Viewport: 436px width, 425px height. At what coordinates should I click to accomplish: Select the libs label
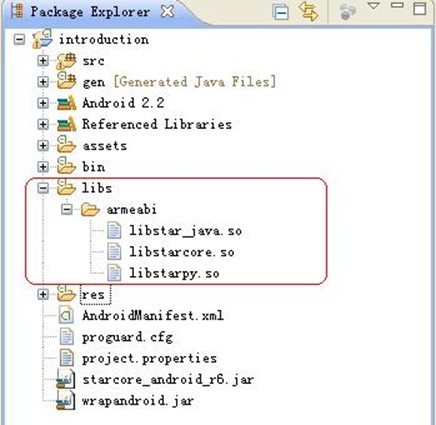coord(97,188)
